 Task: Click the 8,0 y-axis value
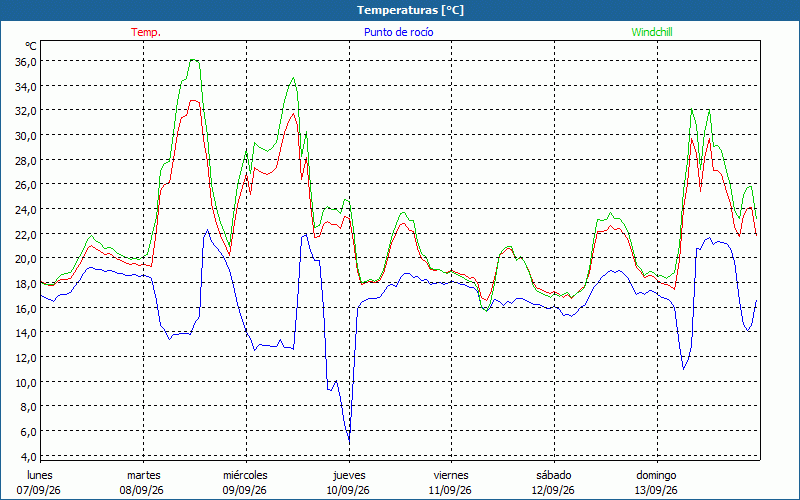tap(28, 407)
